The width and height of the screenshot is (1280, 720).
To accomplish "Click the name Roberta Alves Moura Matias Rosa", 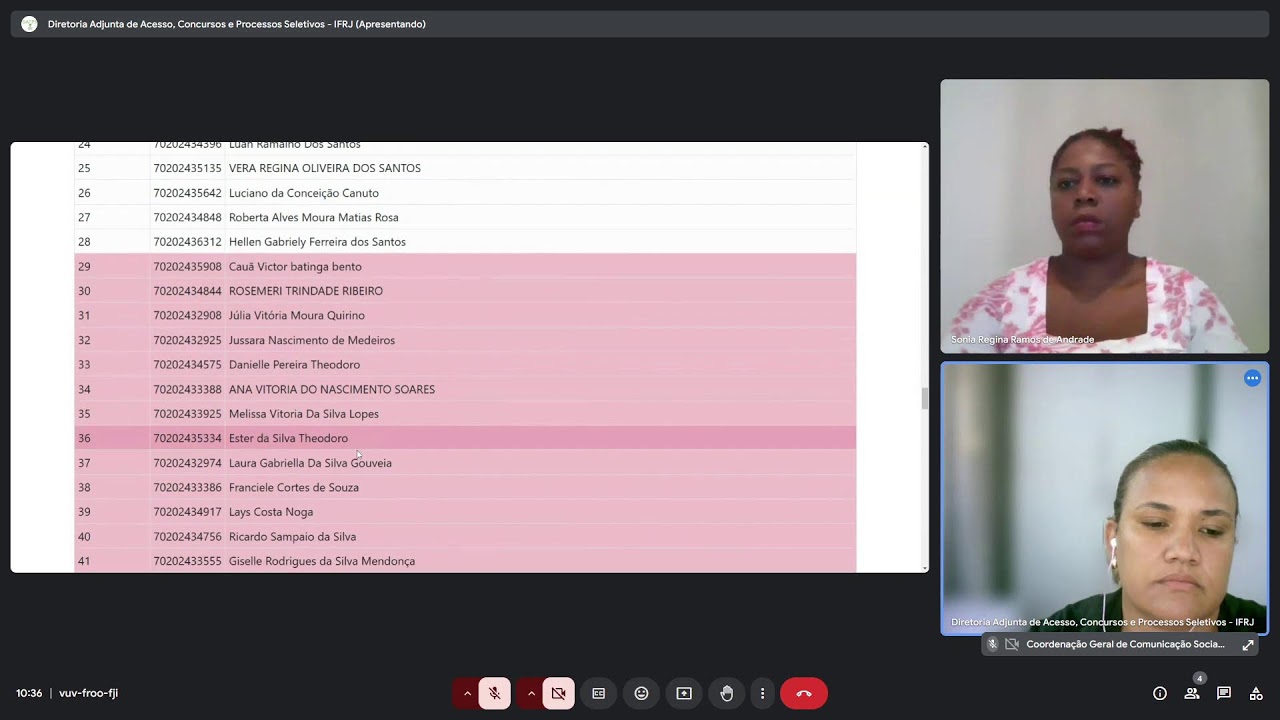I will [314, 217].
